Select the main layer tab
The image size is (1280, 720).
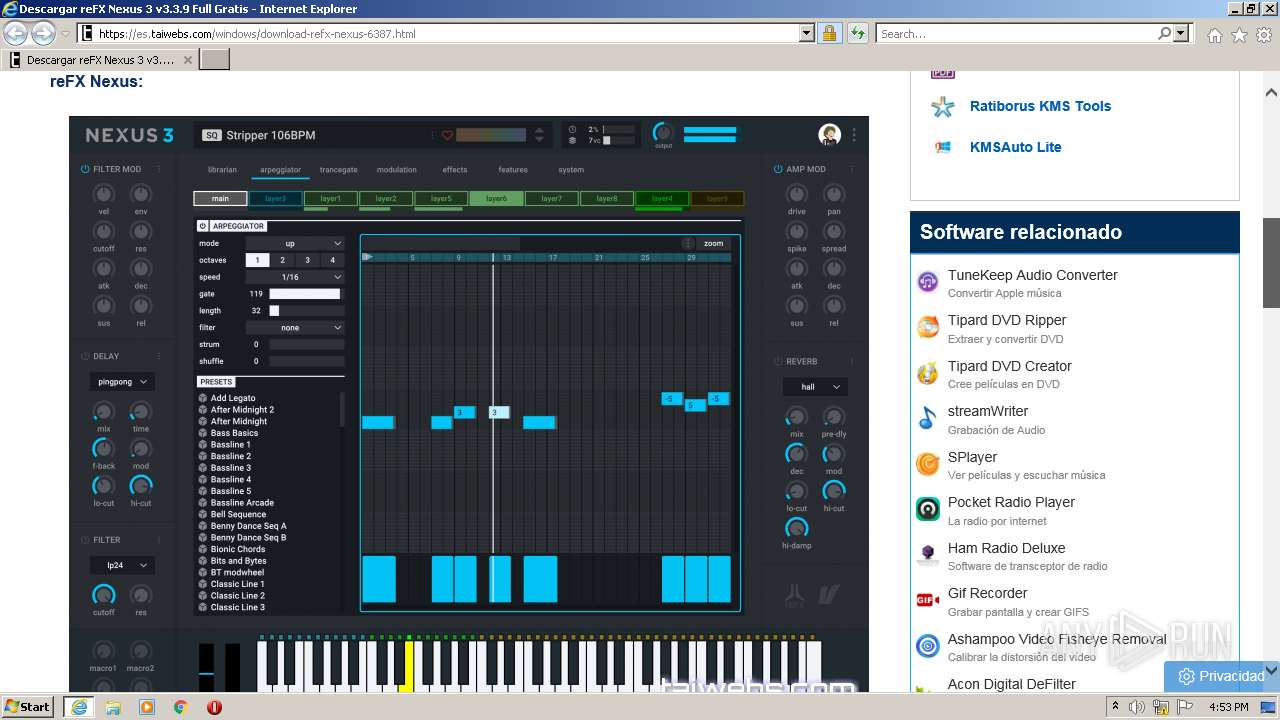(x=220, y=199)
